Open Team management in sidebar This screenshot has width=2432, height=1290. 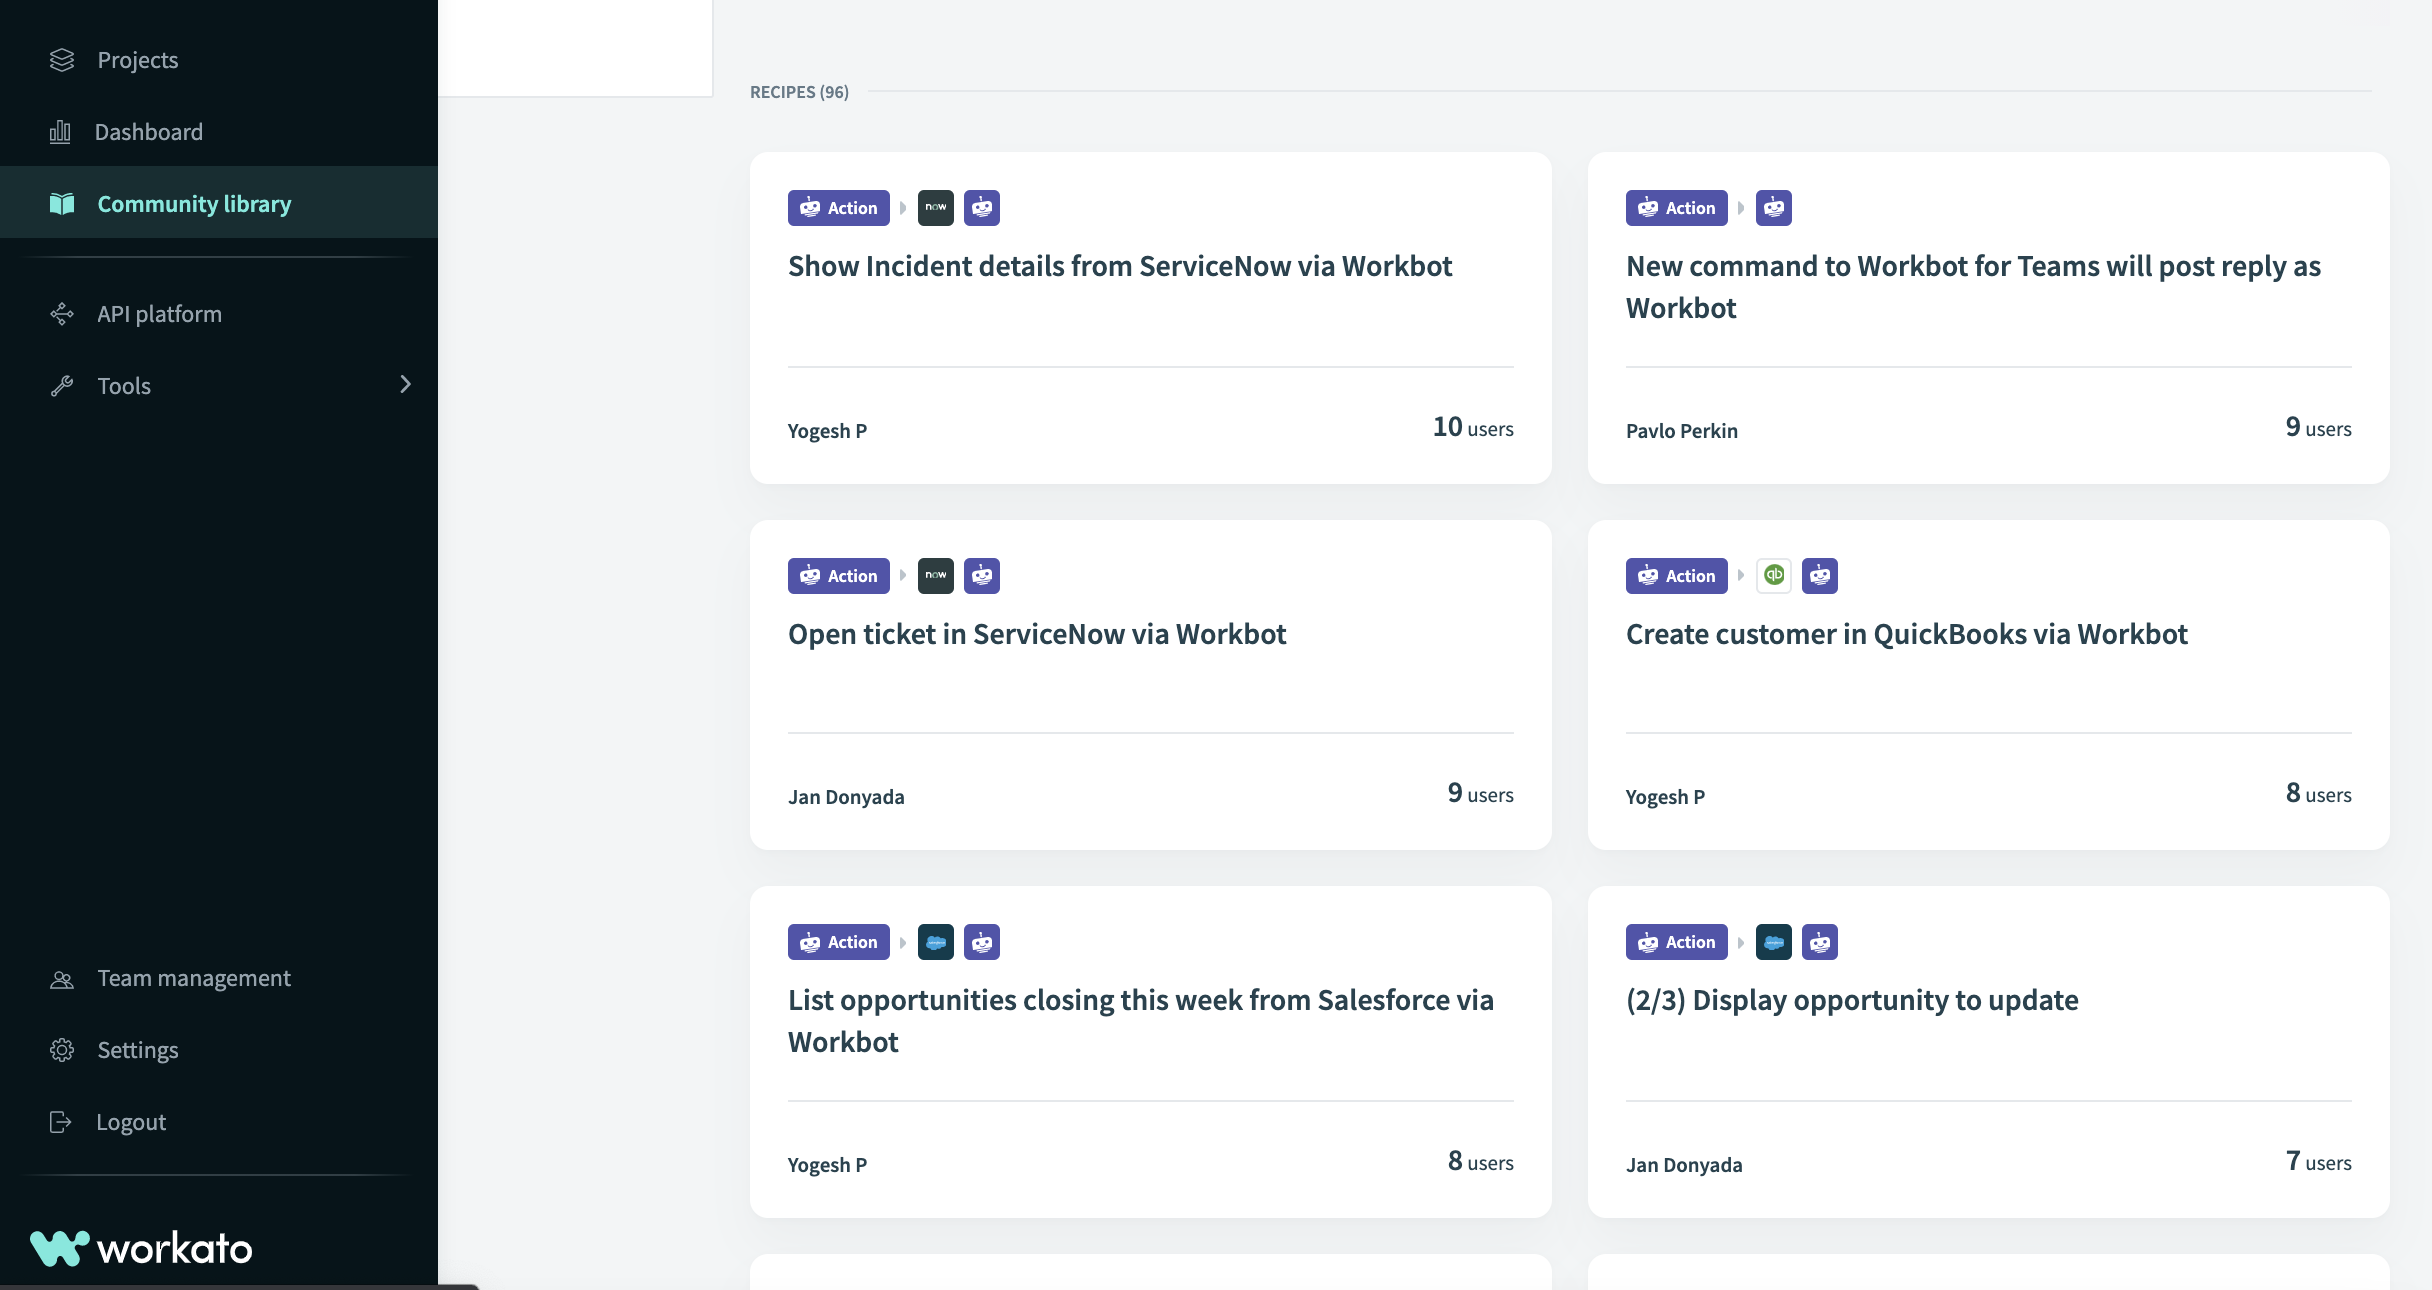click(x=194, y=978)
